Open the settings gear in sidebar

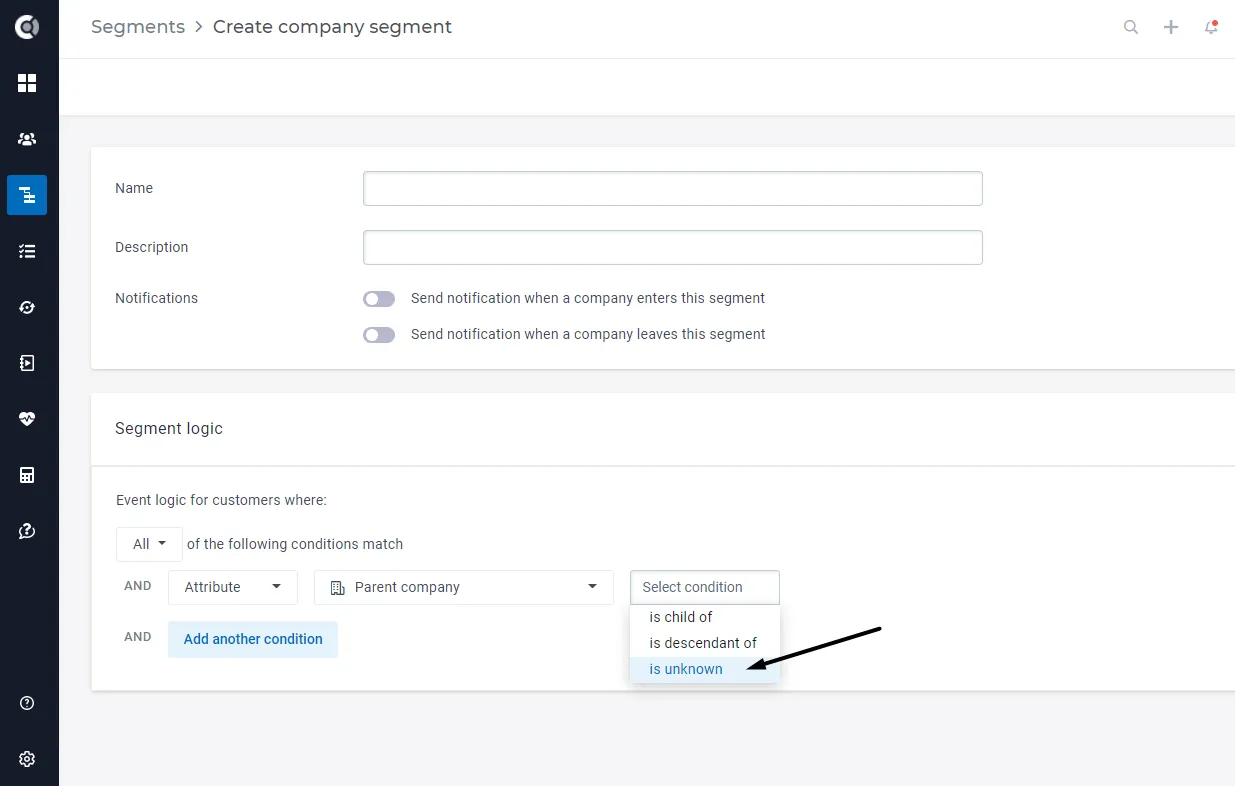pos(27,759)
